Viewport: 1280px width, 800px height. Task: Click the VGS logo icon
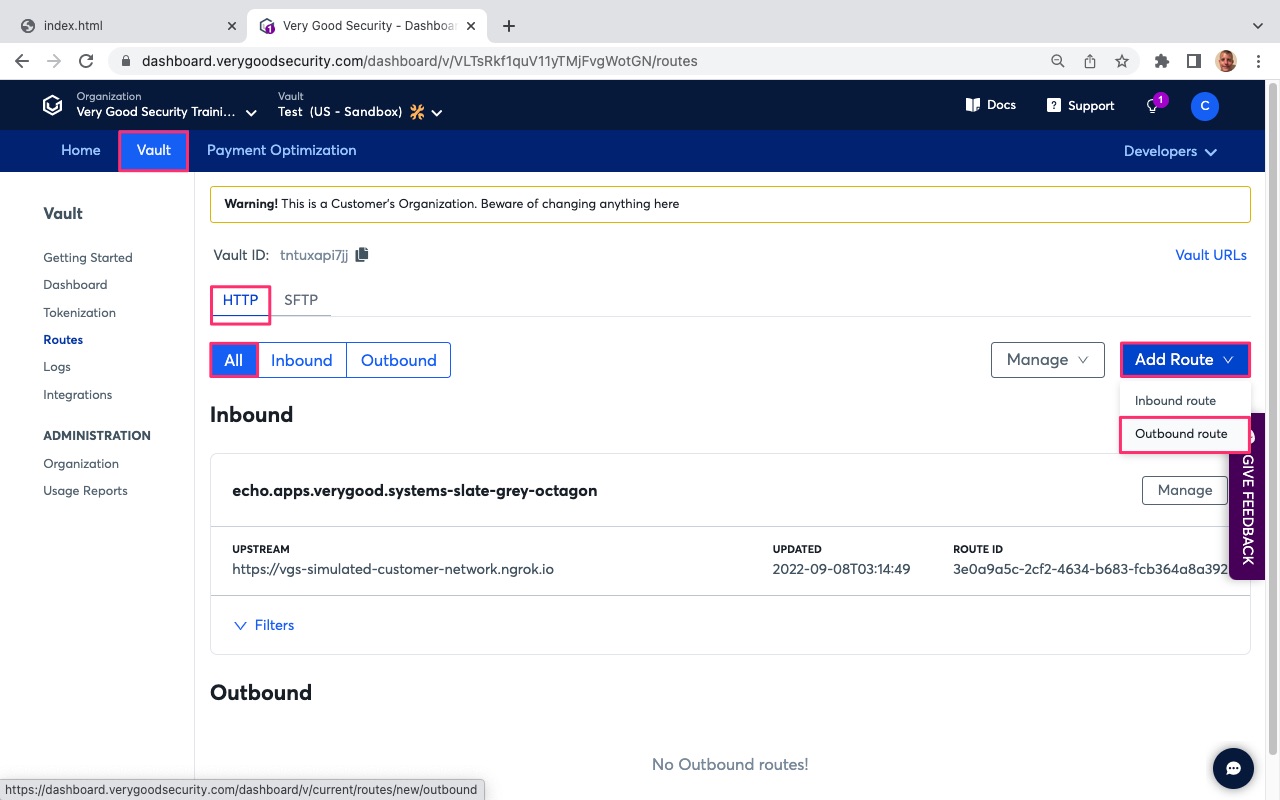(x=52, y=105)
